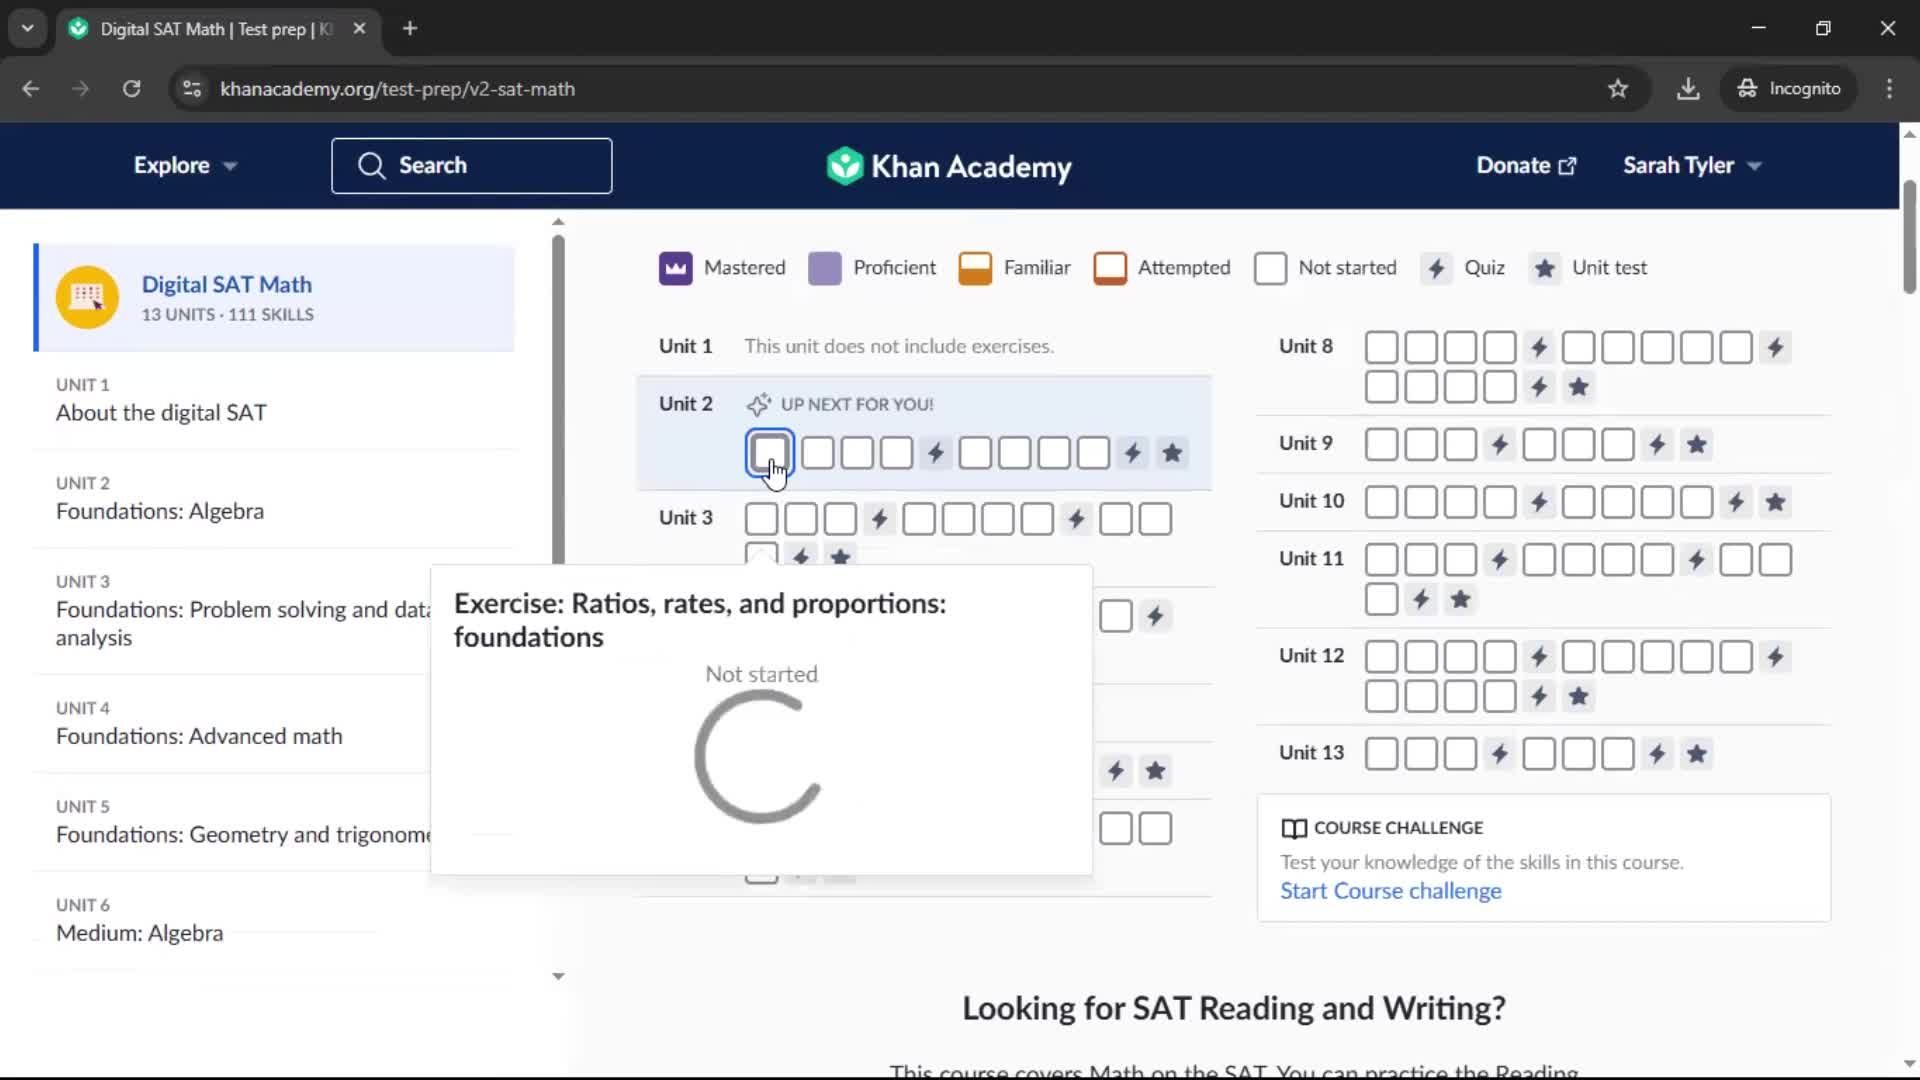The height and width of the screenshot is (1080, 1920).
Task: Open the Unit 13 unit test star
Action: tap(1697, 754)
